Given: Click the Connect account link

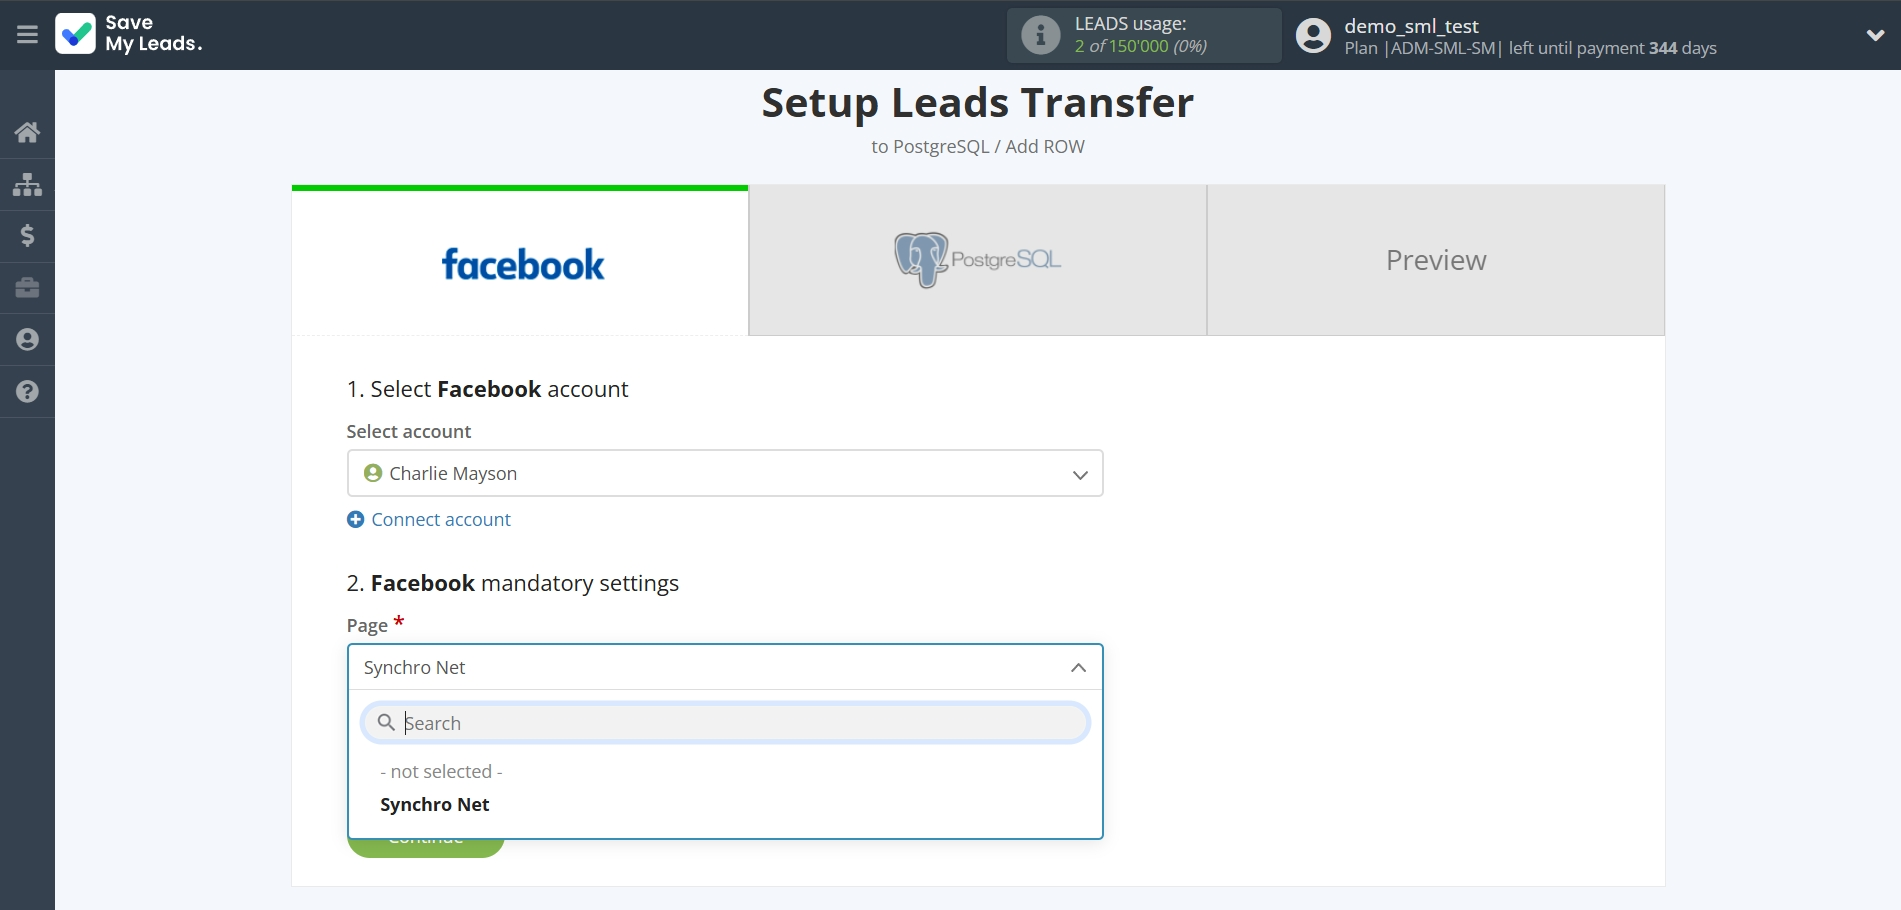Looking at the screenshot, I should 440,520.
